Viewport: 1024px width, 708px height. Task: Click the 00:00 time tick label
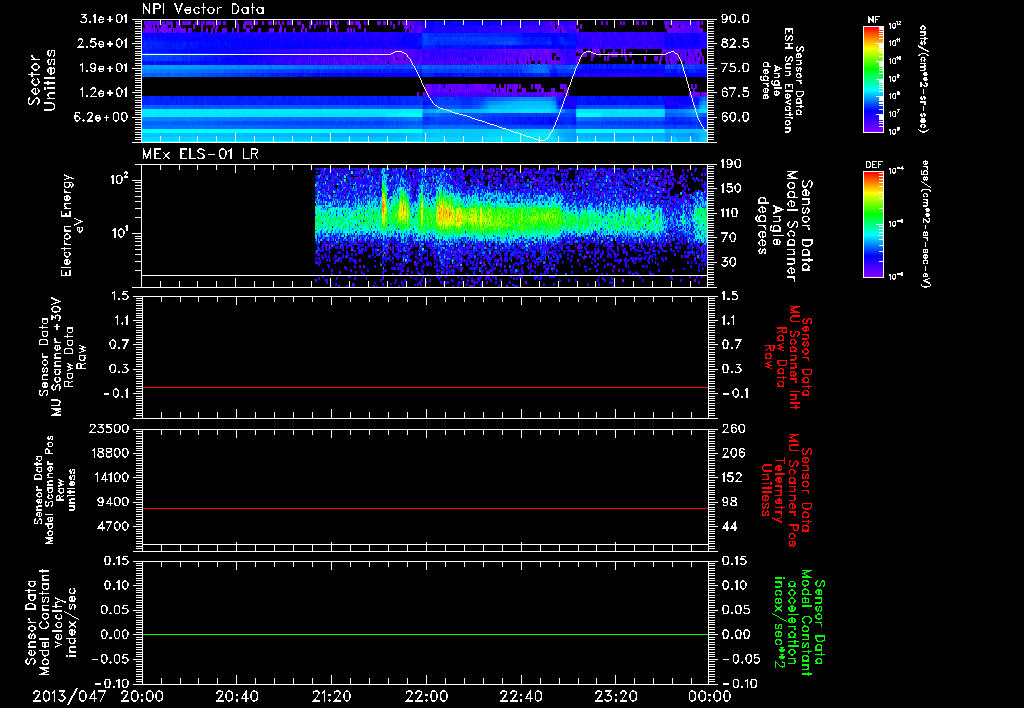[710, 696]
